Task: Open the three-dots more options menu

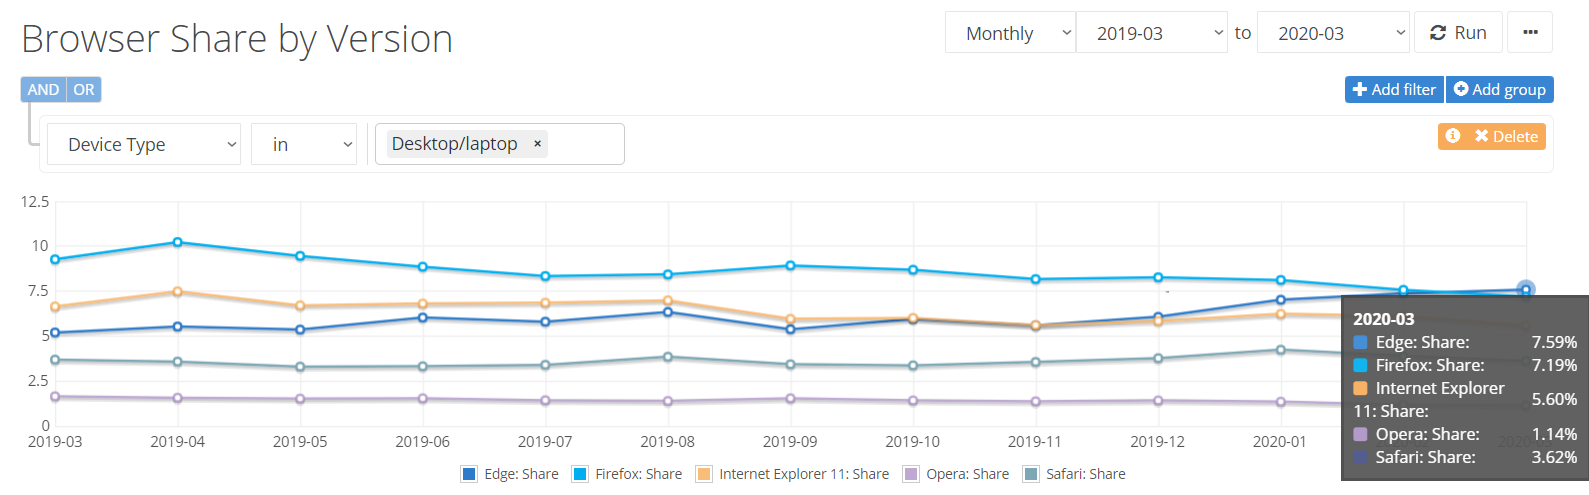Action: pos(1530,33)
